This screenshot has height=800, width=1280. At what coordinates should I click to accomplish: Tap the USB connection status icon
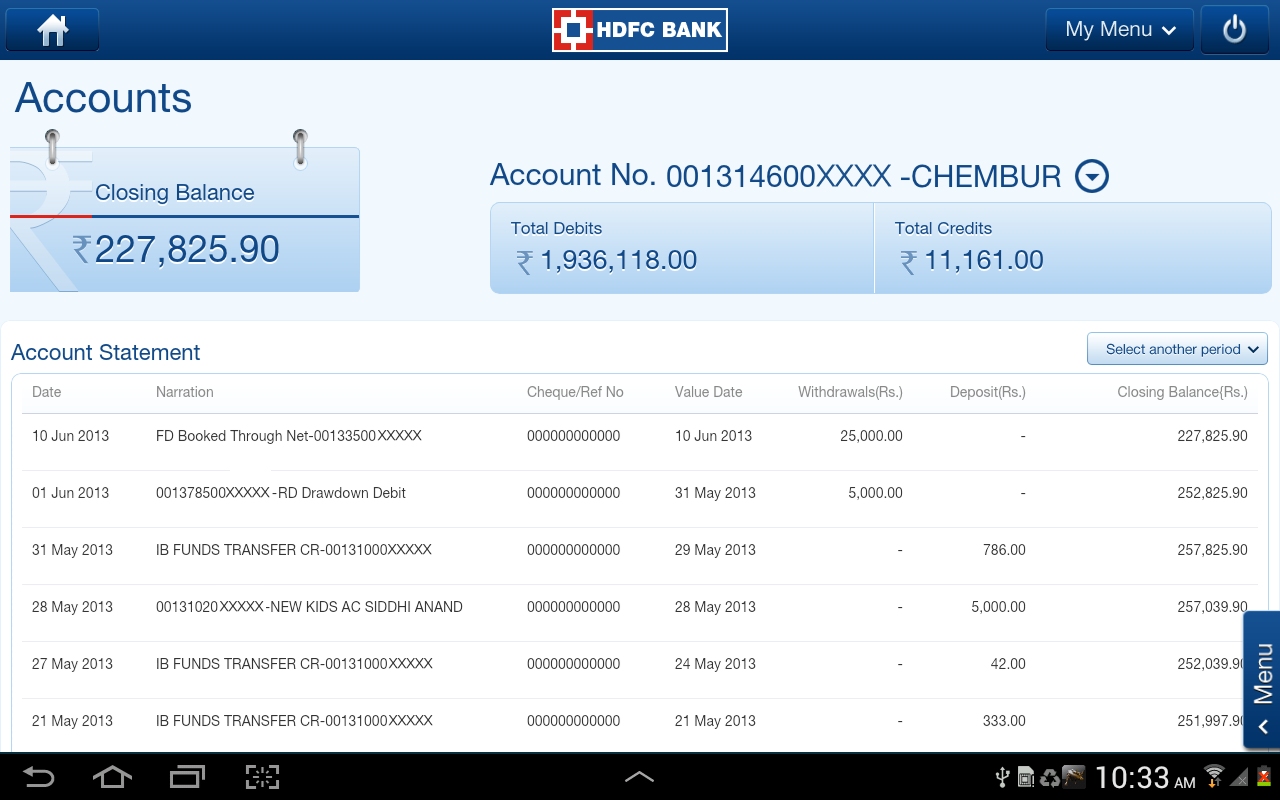point(1003,777)
